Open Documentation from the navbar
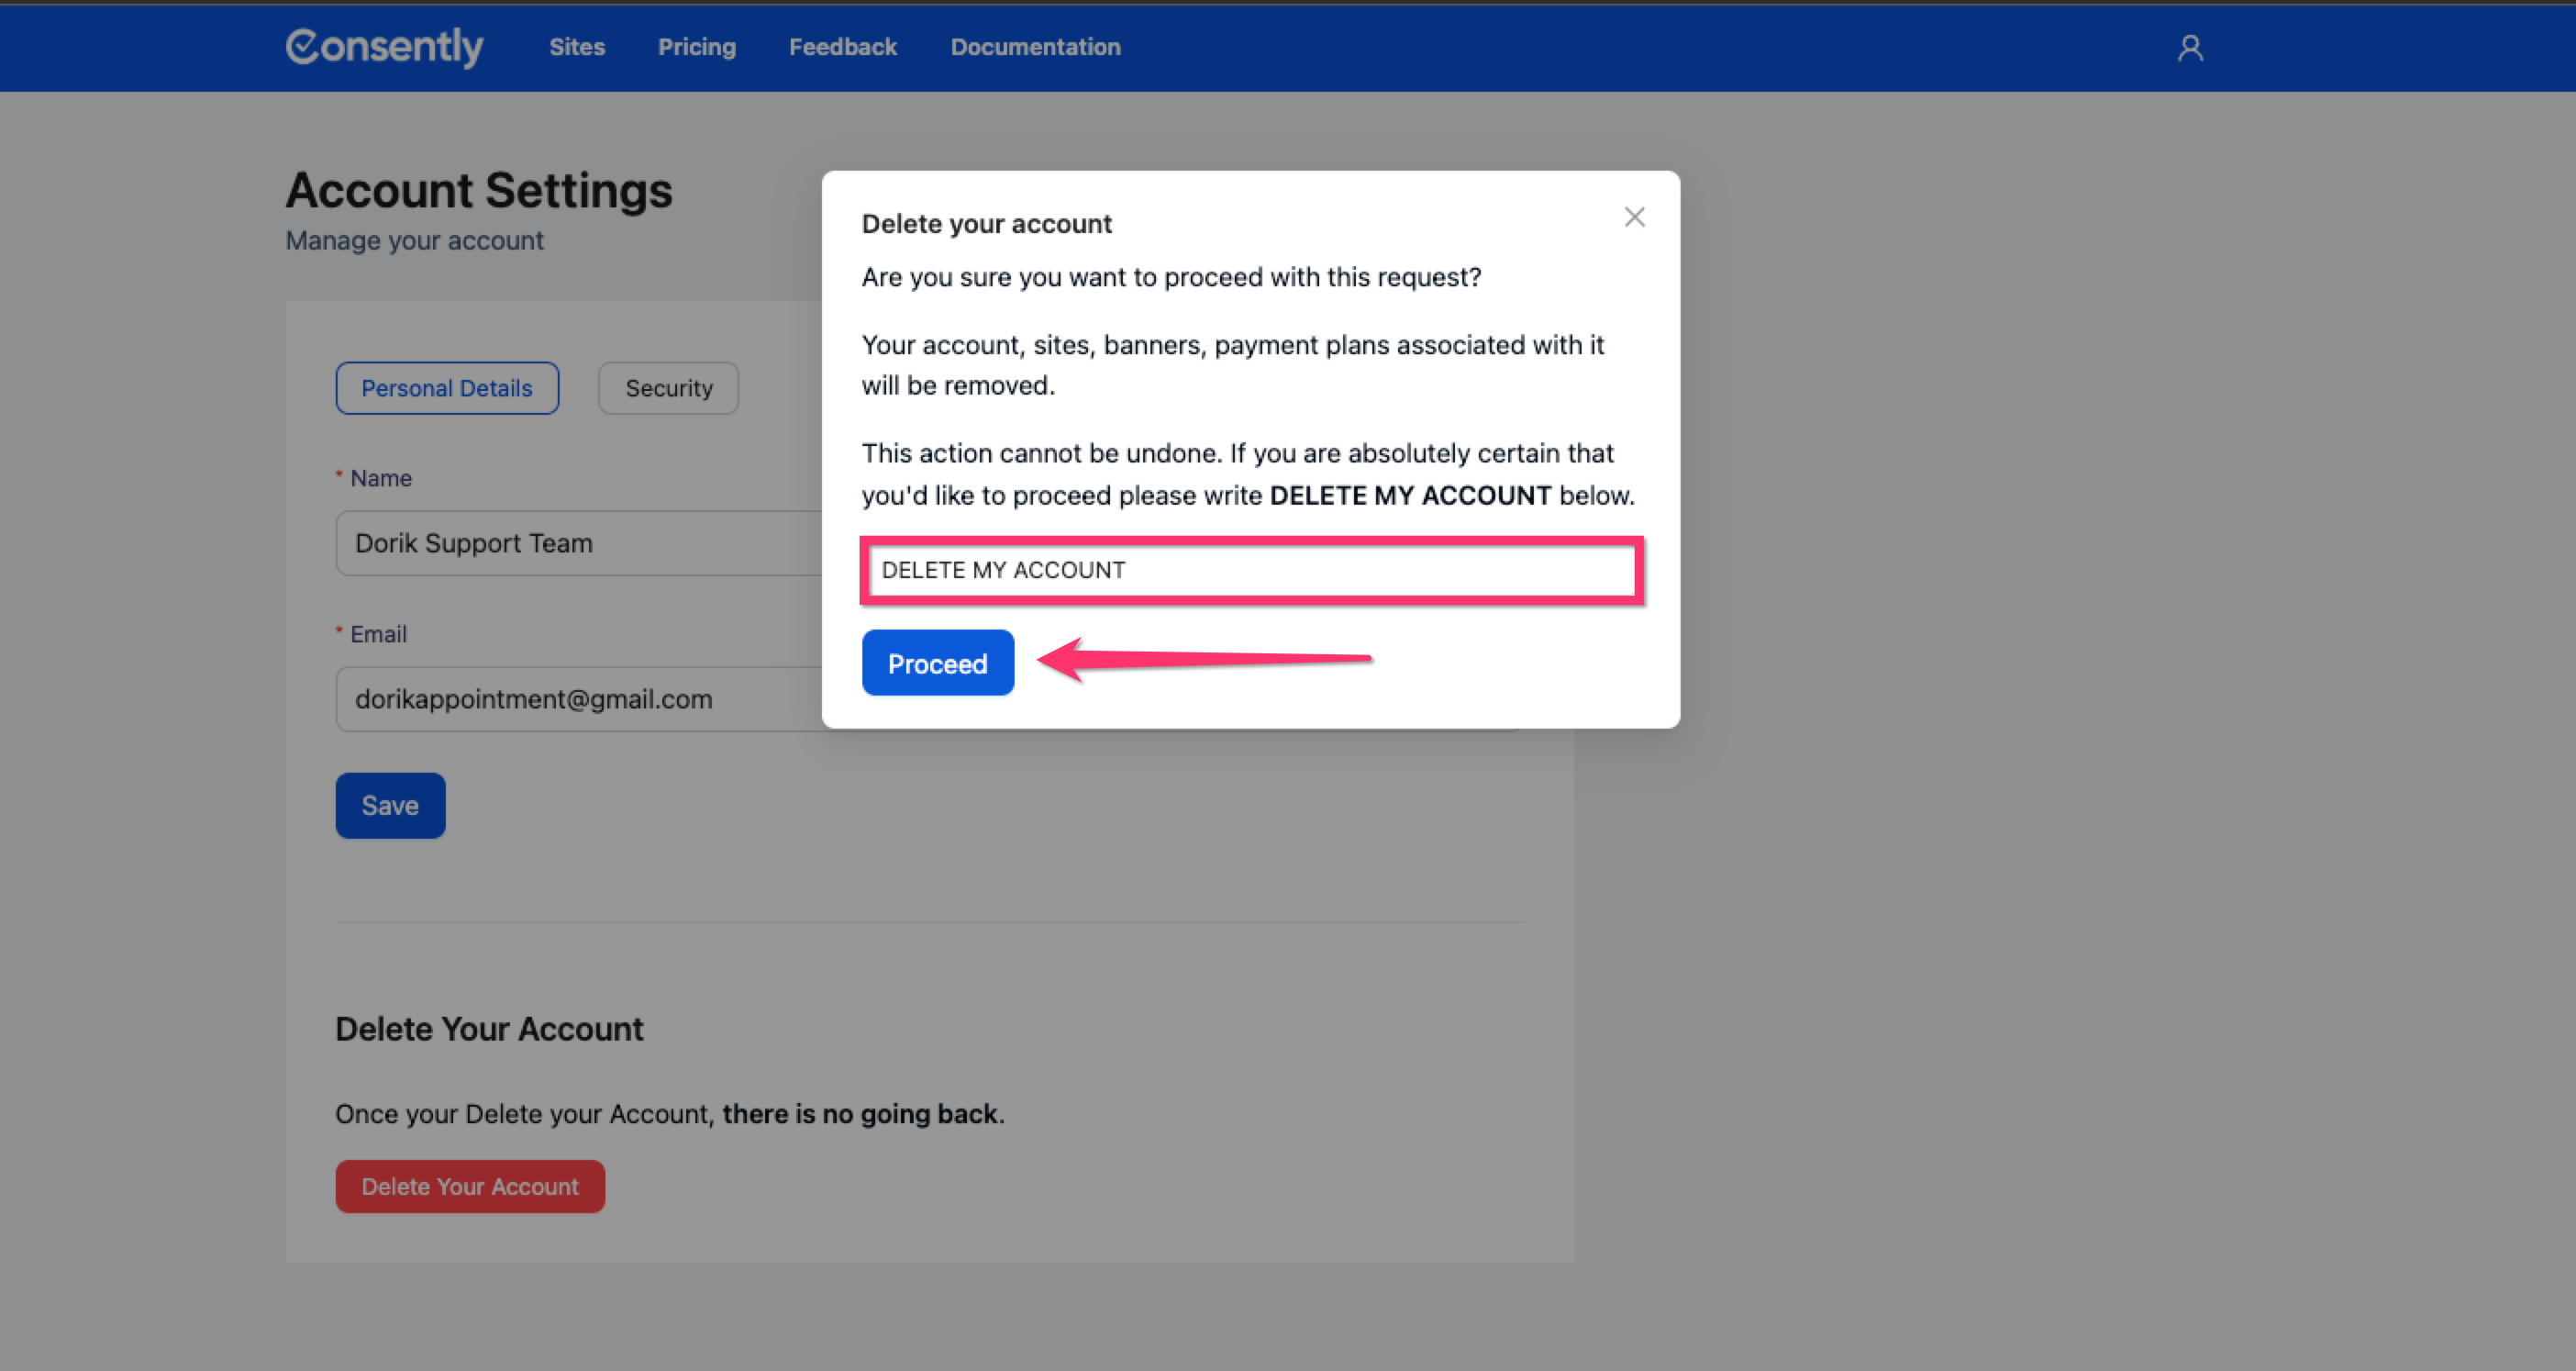 [1035, 47]
